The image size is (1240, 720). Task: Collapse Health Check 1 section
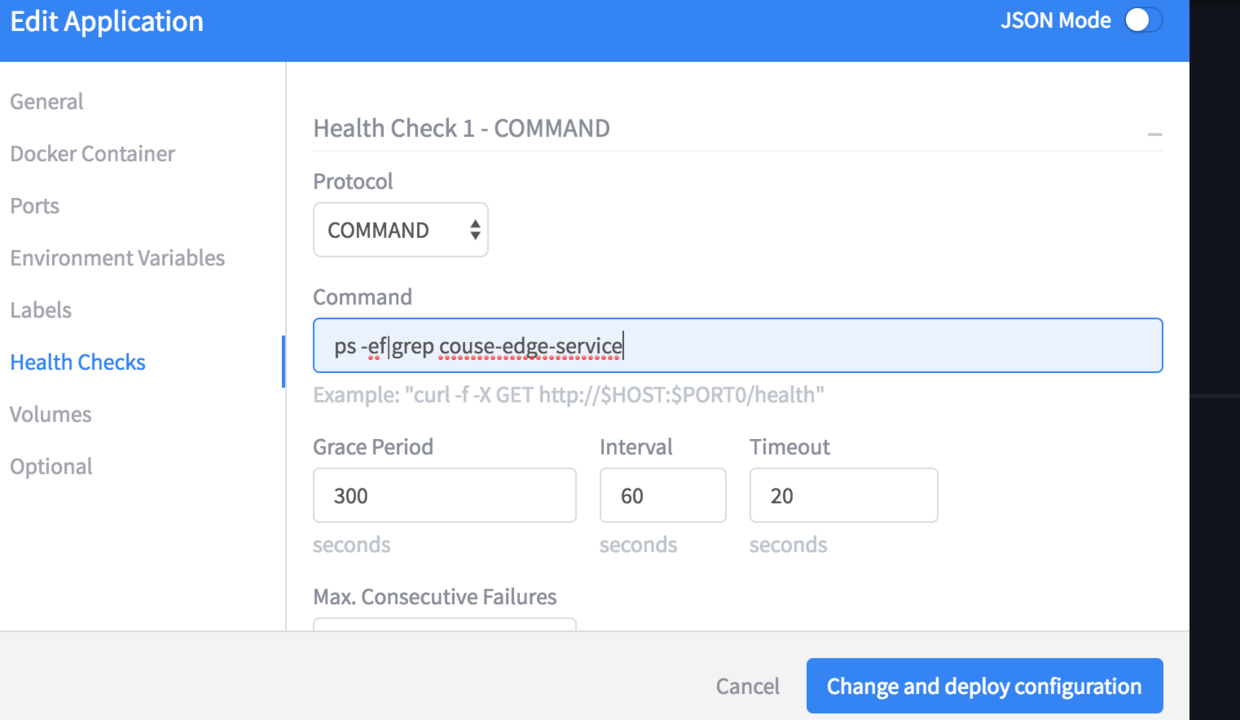tap(1155, 134)
